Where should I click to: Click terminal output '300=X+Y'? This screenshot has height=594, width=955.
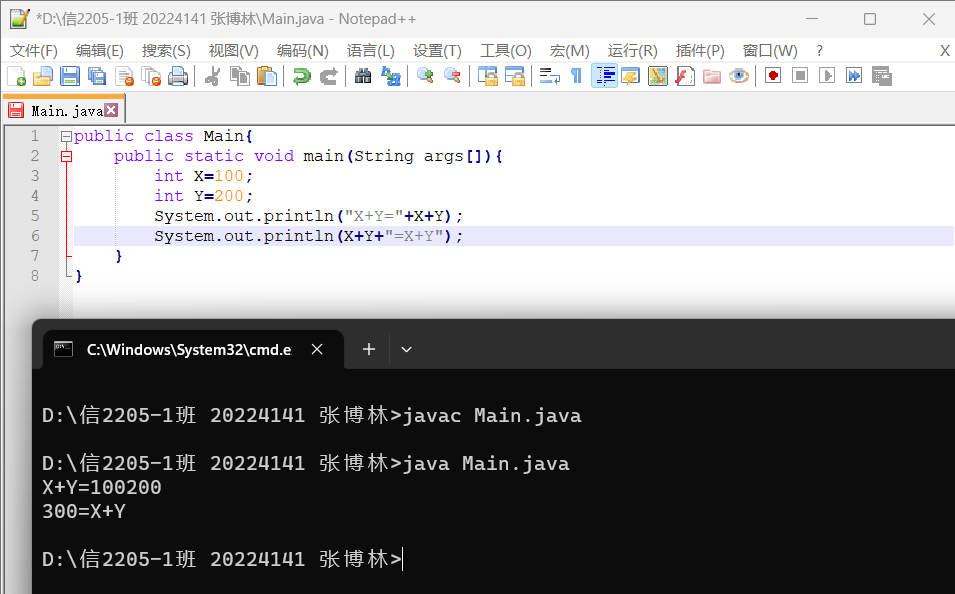pyautogui.click(x=83, y=511)
